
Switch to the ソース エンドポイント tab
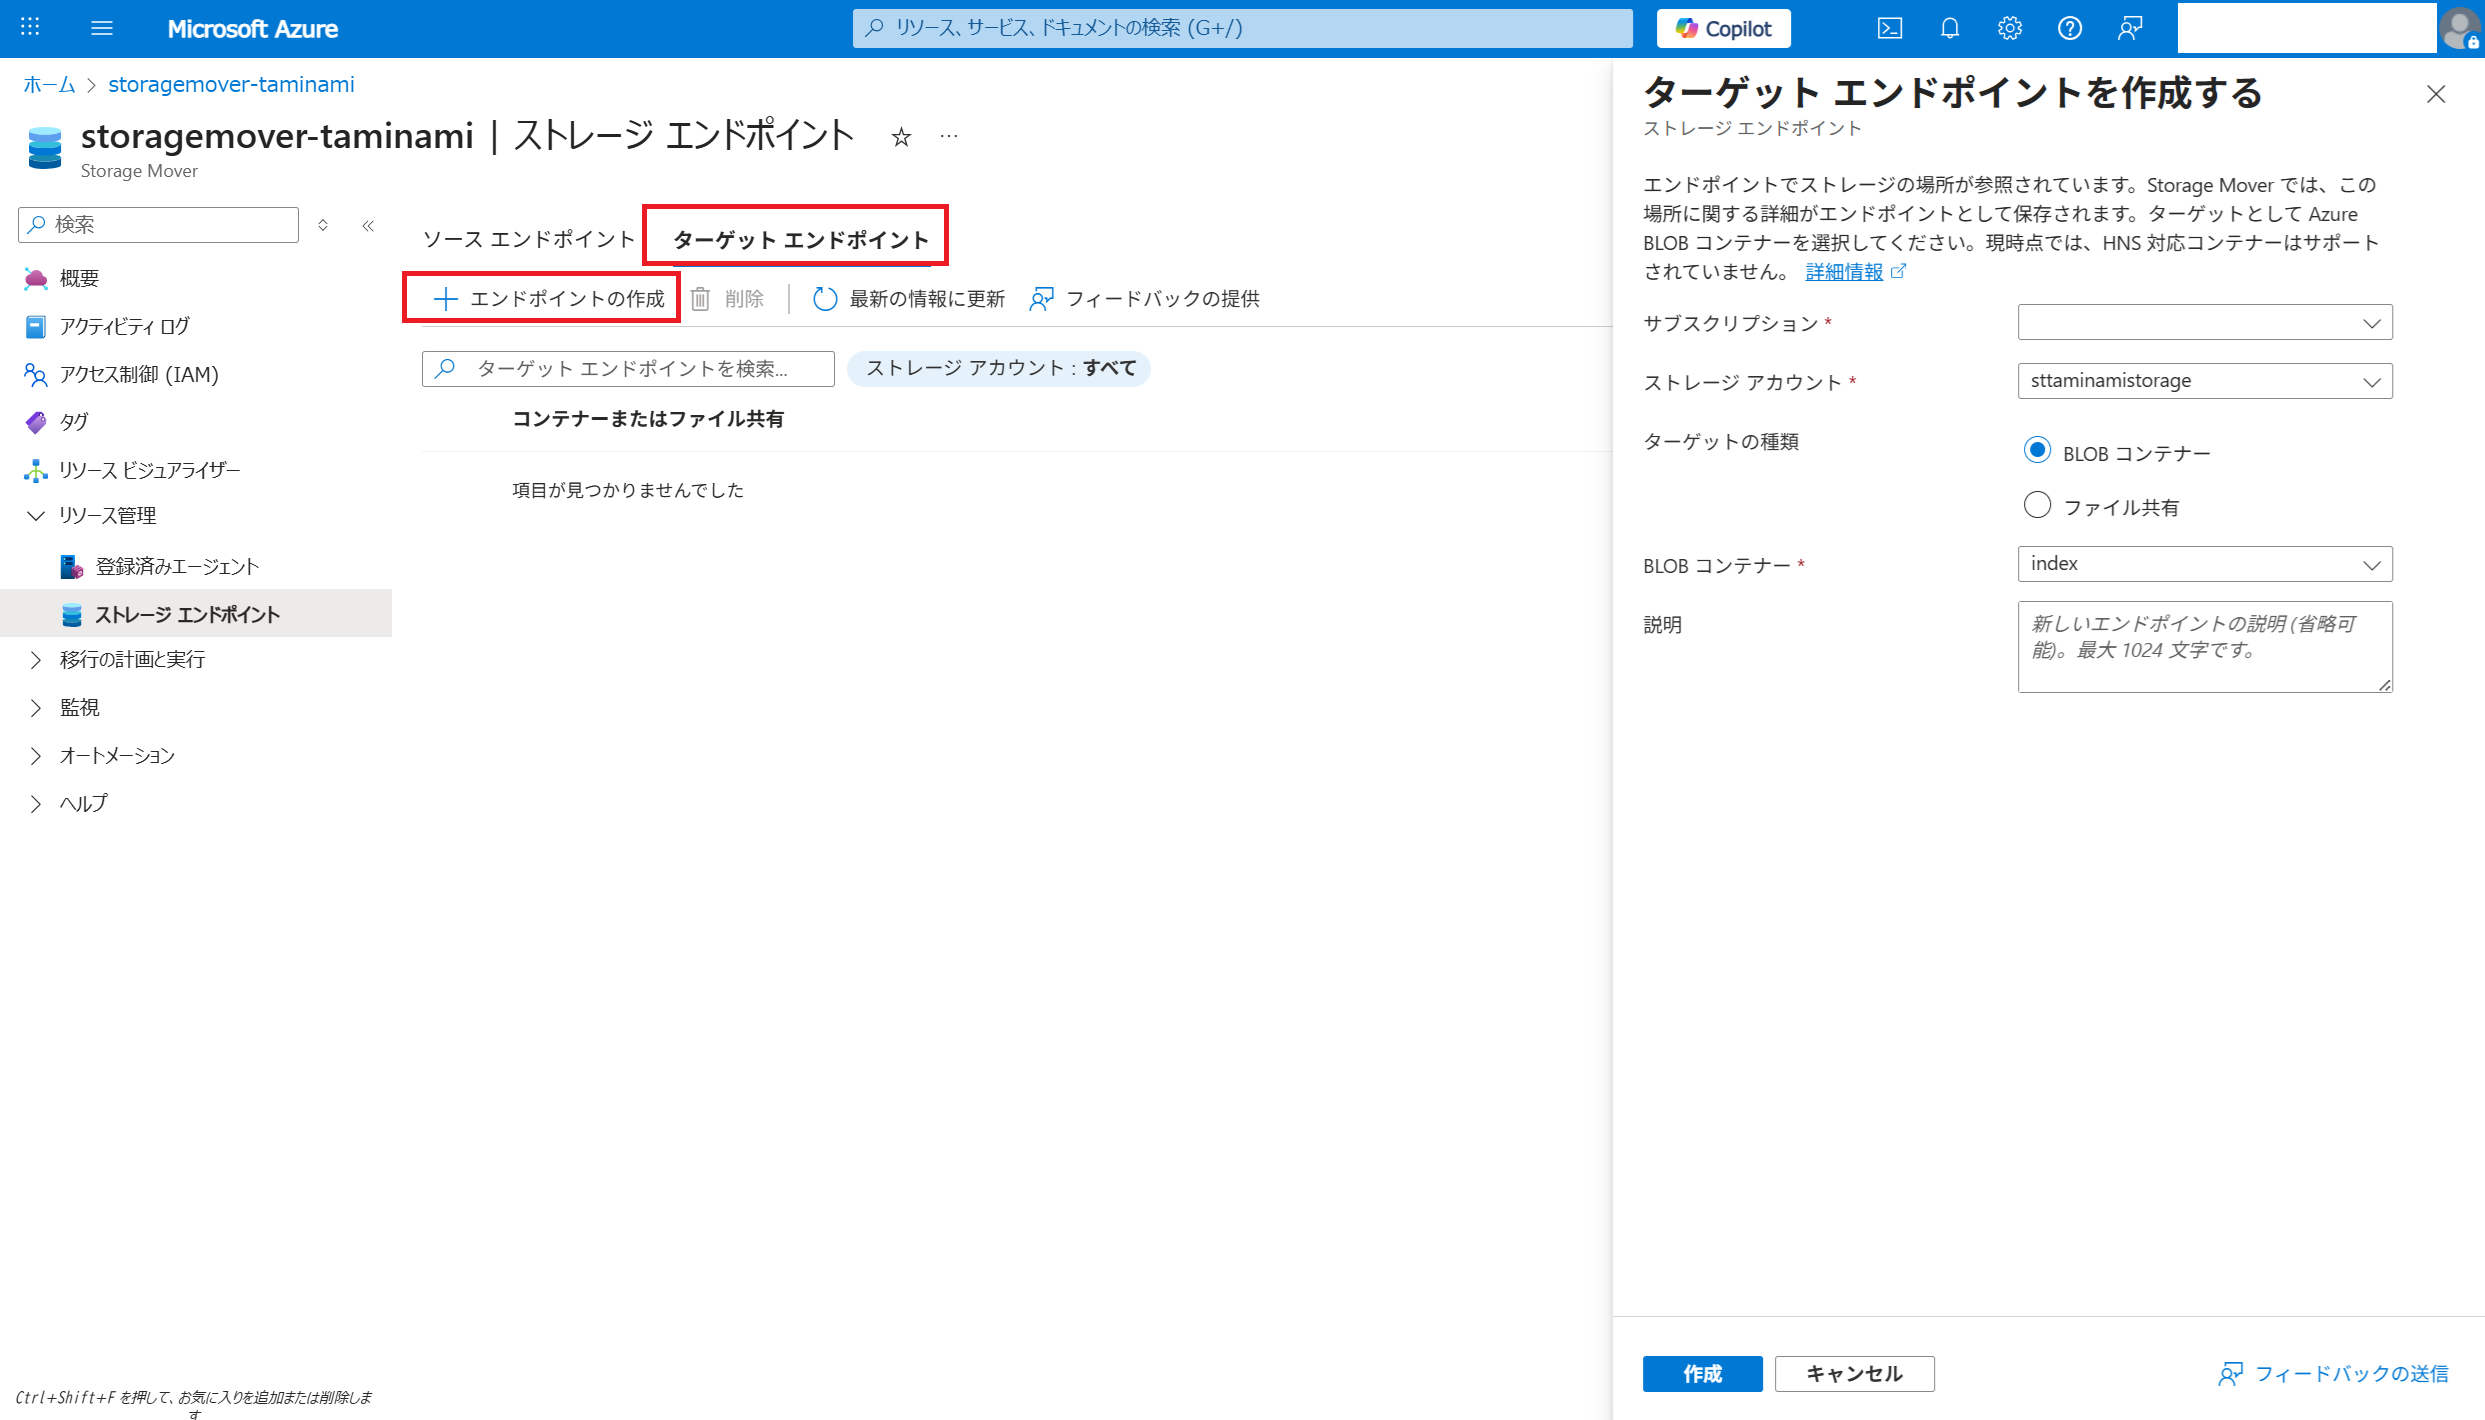pyautogui.click(x=529, y=239)
